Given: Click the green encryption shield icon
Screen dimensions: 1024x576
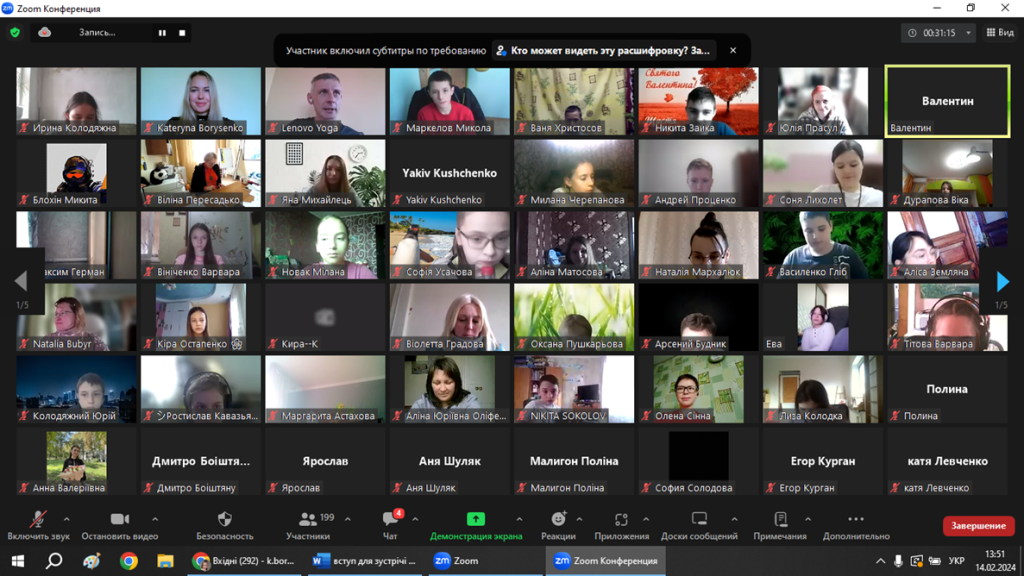Looking at the screenshot, I should pos(15,33).
